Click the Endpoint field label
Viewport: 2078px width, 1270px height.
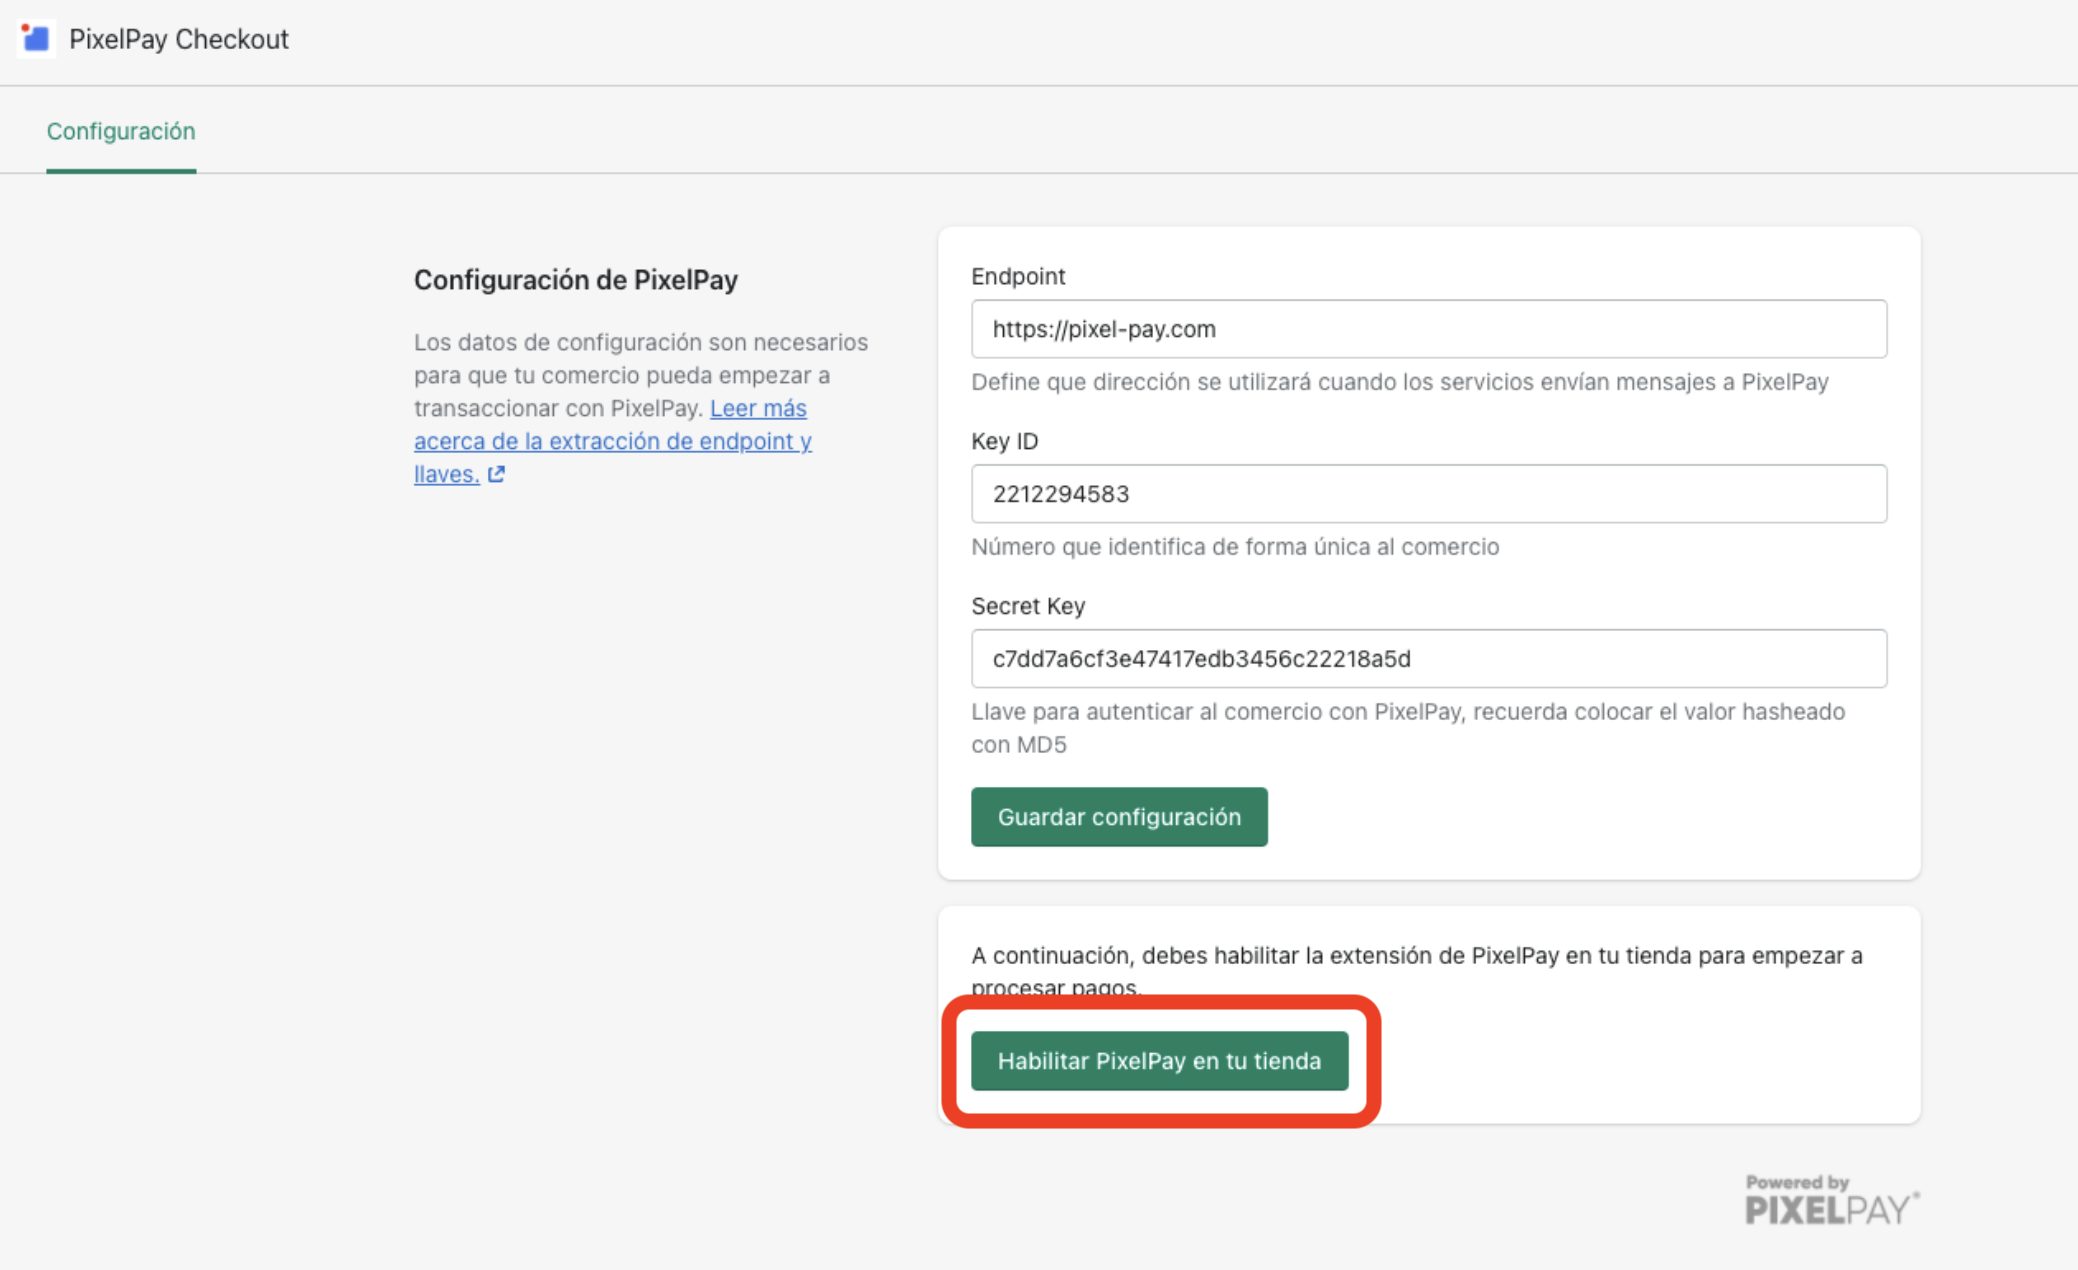[1018, 276]
